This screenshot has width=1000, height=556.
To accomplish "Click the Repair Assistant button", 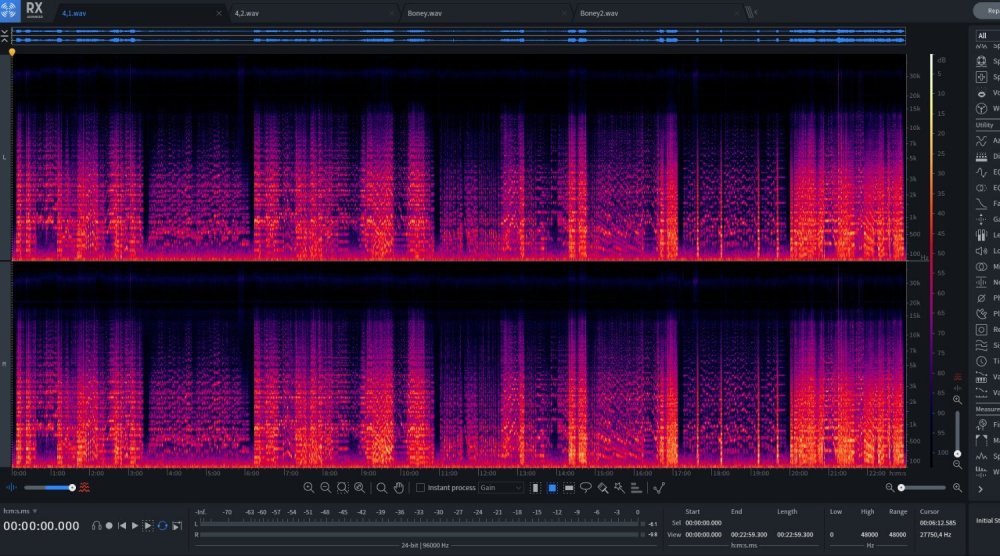I will click(x=987, y=11).
